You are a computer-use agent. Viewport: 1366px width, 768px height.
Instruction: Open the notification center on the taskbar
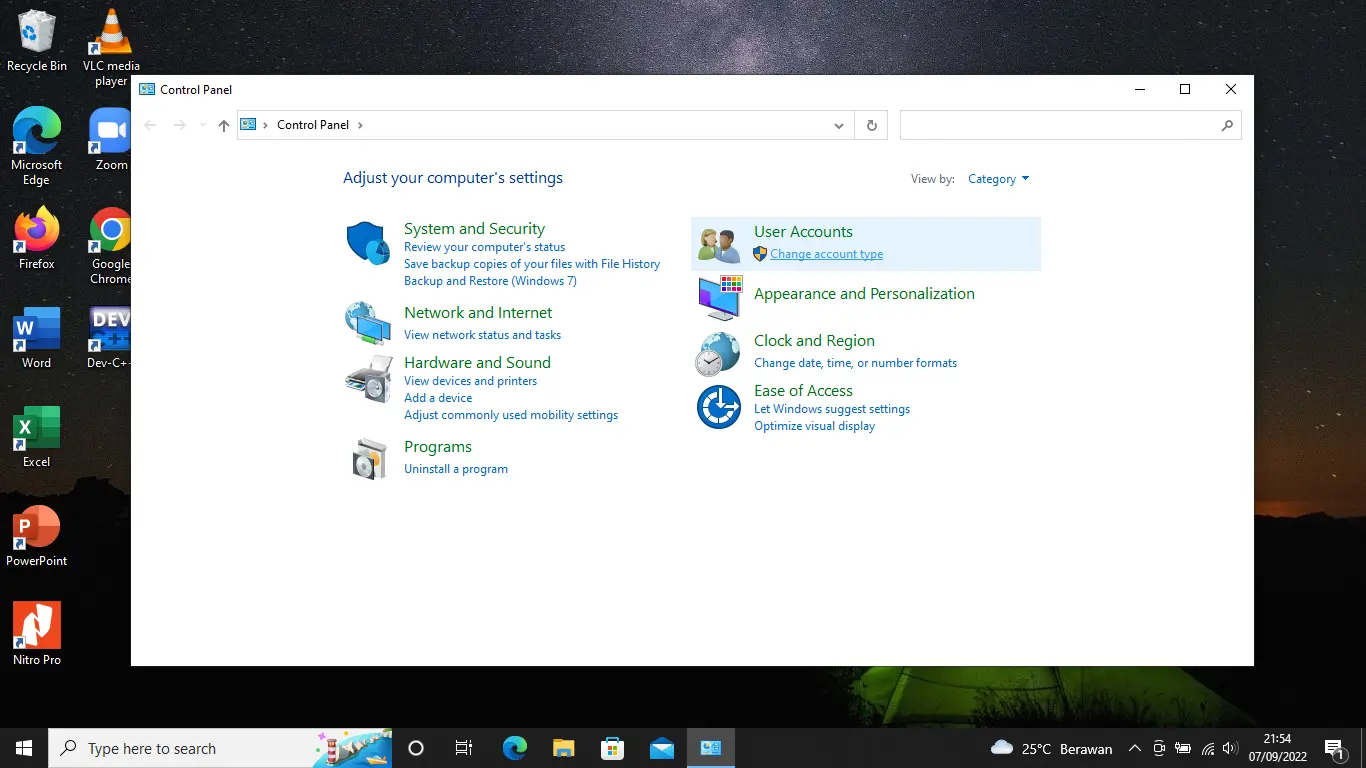pos(1334,748)
